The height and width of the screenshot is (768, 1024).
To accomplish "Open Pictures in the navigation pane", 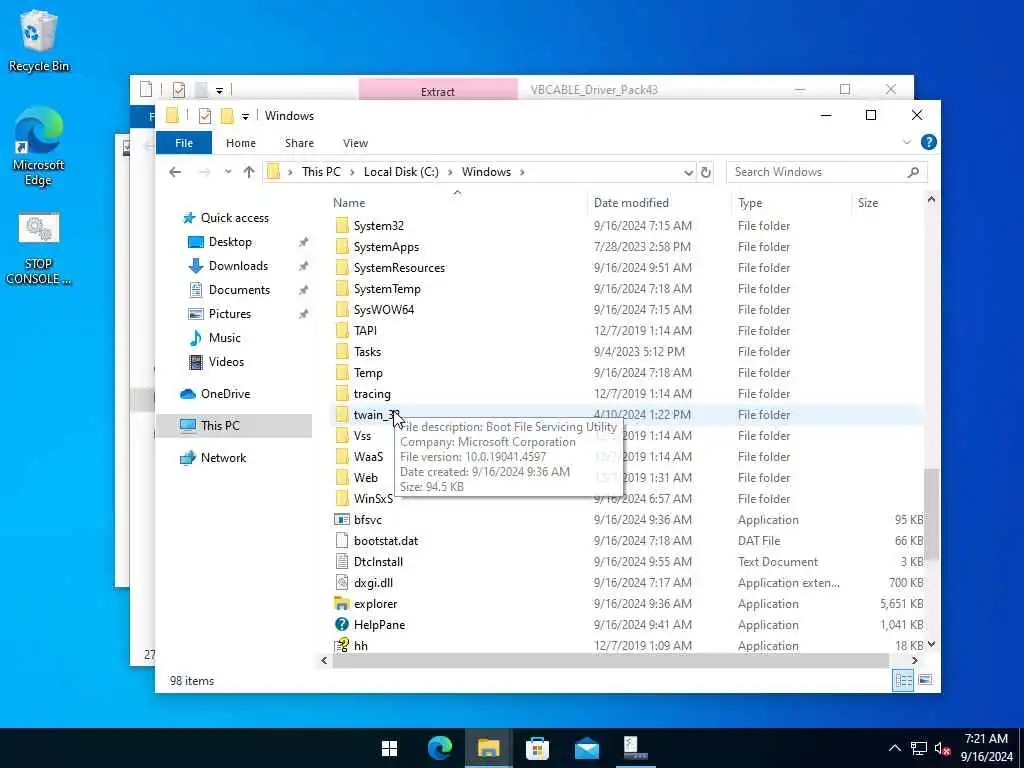I will [x=229, y=314].
